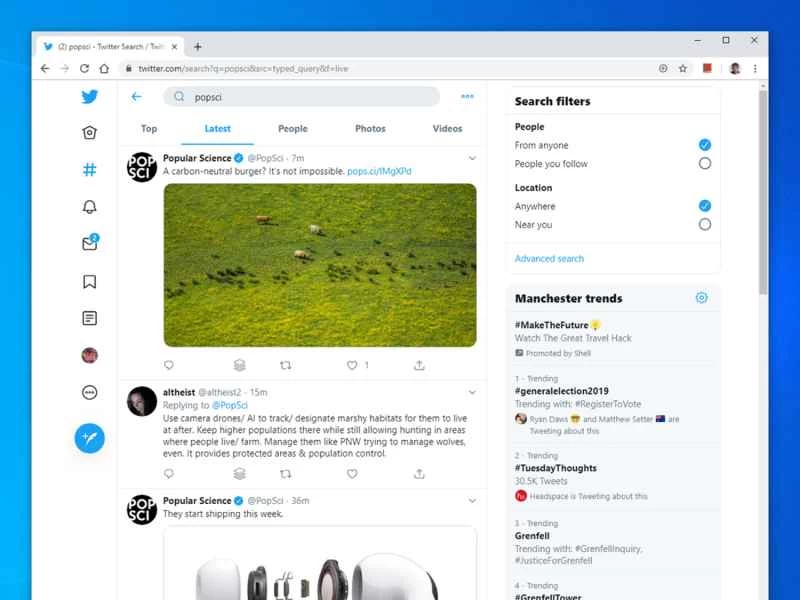Viewport: 800px width, 600px height.
Task: Select the From anyone radio button
Action: coord(703,144)
